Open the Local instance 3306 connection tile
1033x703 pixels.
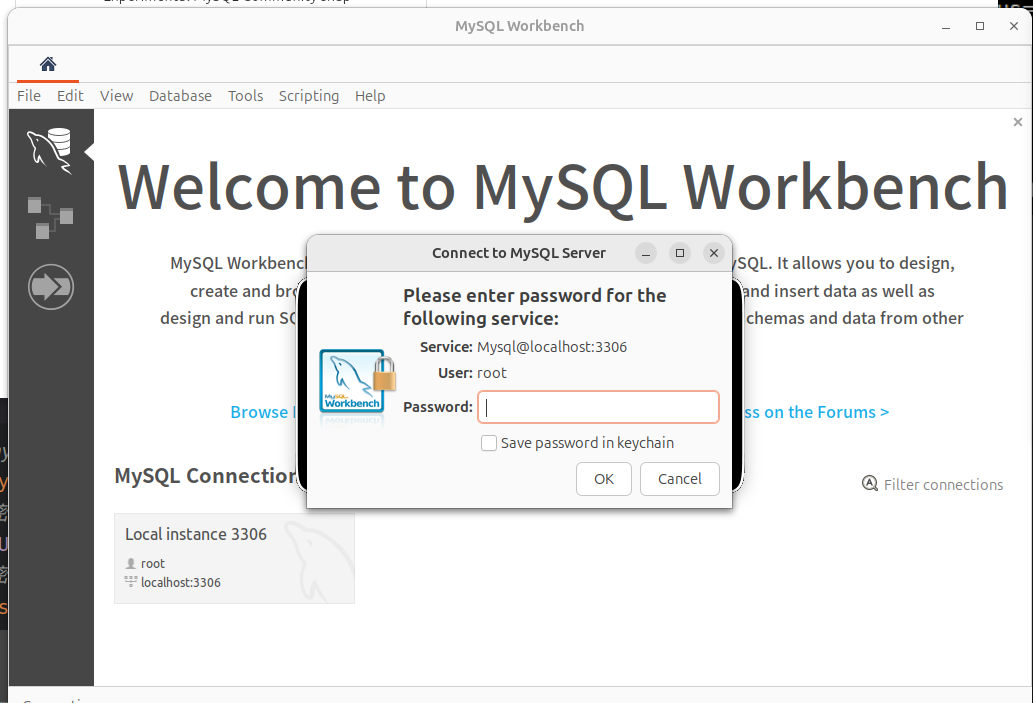[235, 559]
